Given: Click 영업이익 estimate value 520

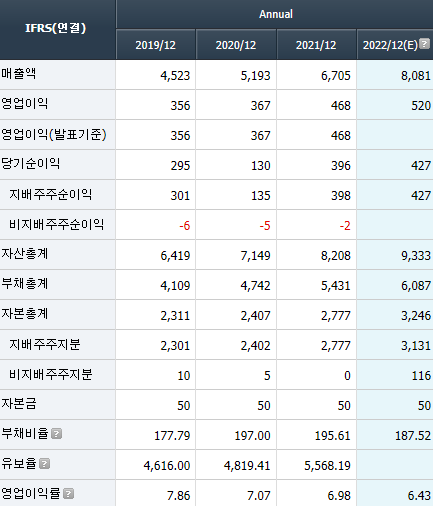Looking at the screenshot, I should [x=421, y=106].
